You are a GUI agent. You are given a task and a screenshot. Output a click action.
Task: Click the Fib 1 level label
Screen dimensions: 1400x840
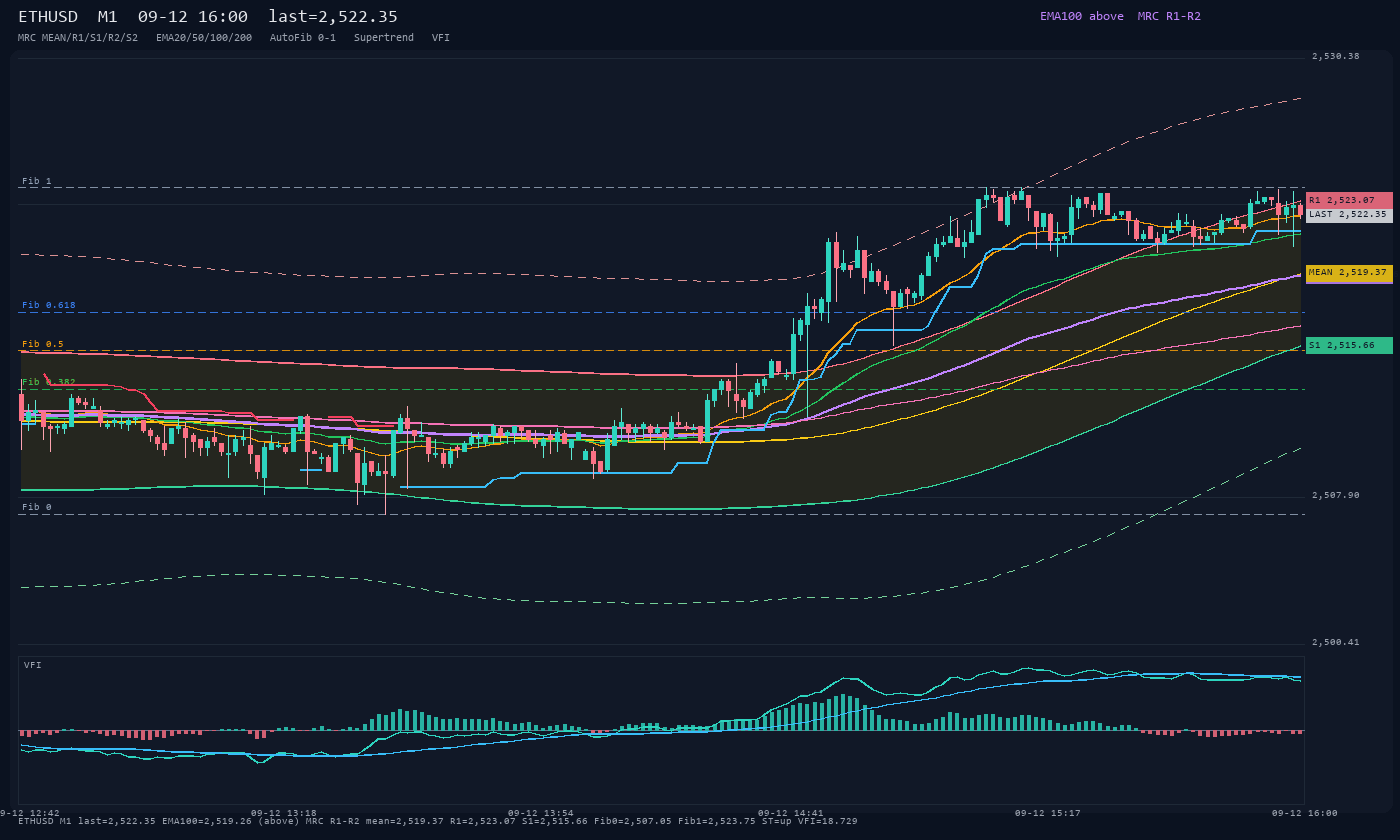click(37, 181)
